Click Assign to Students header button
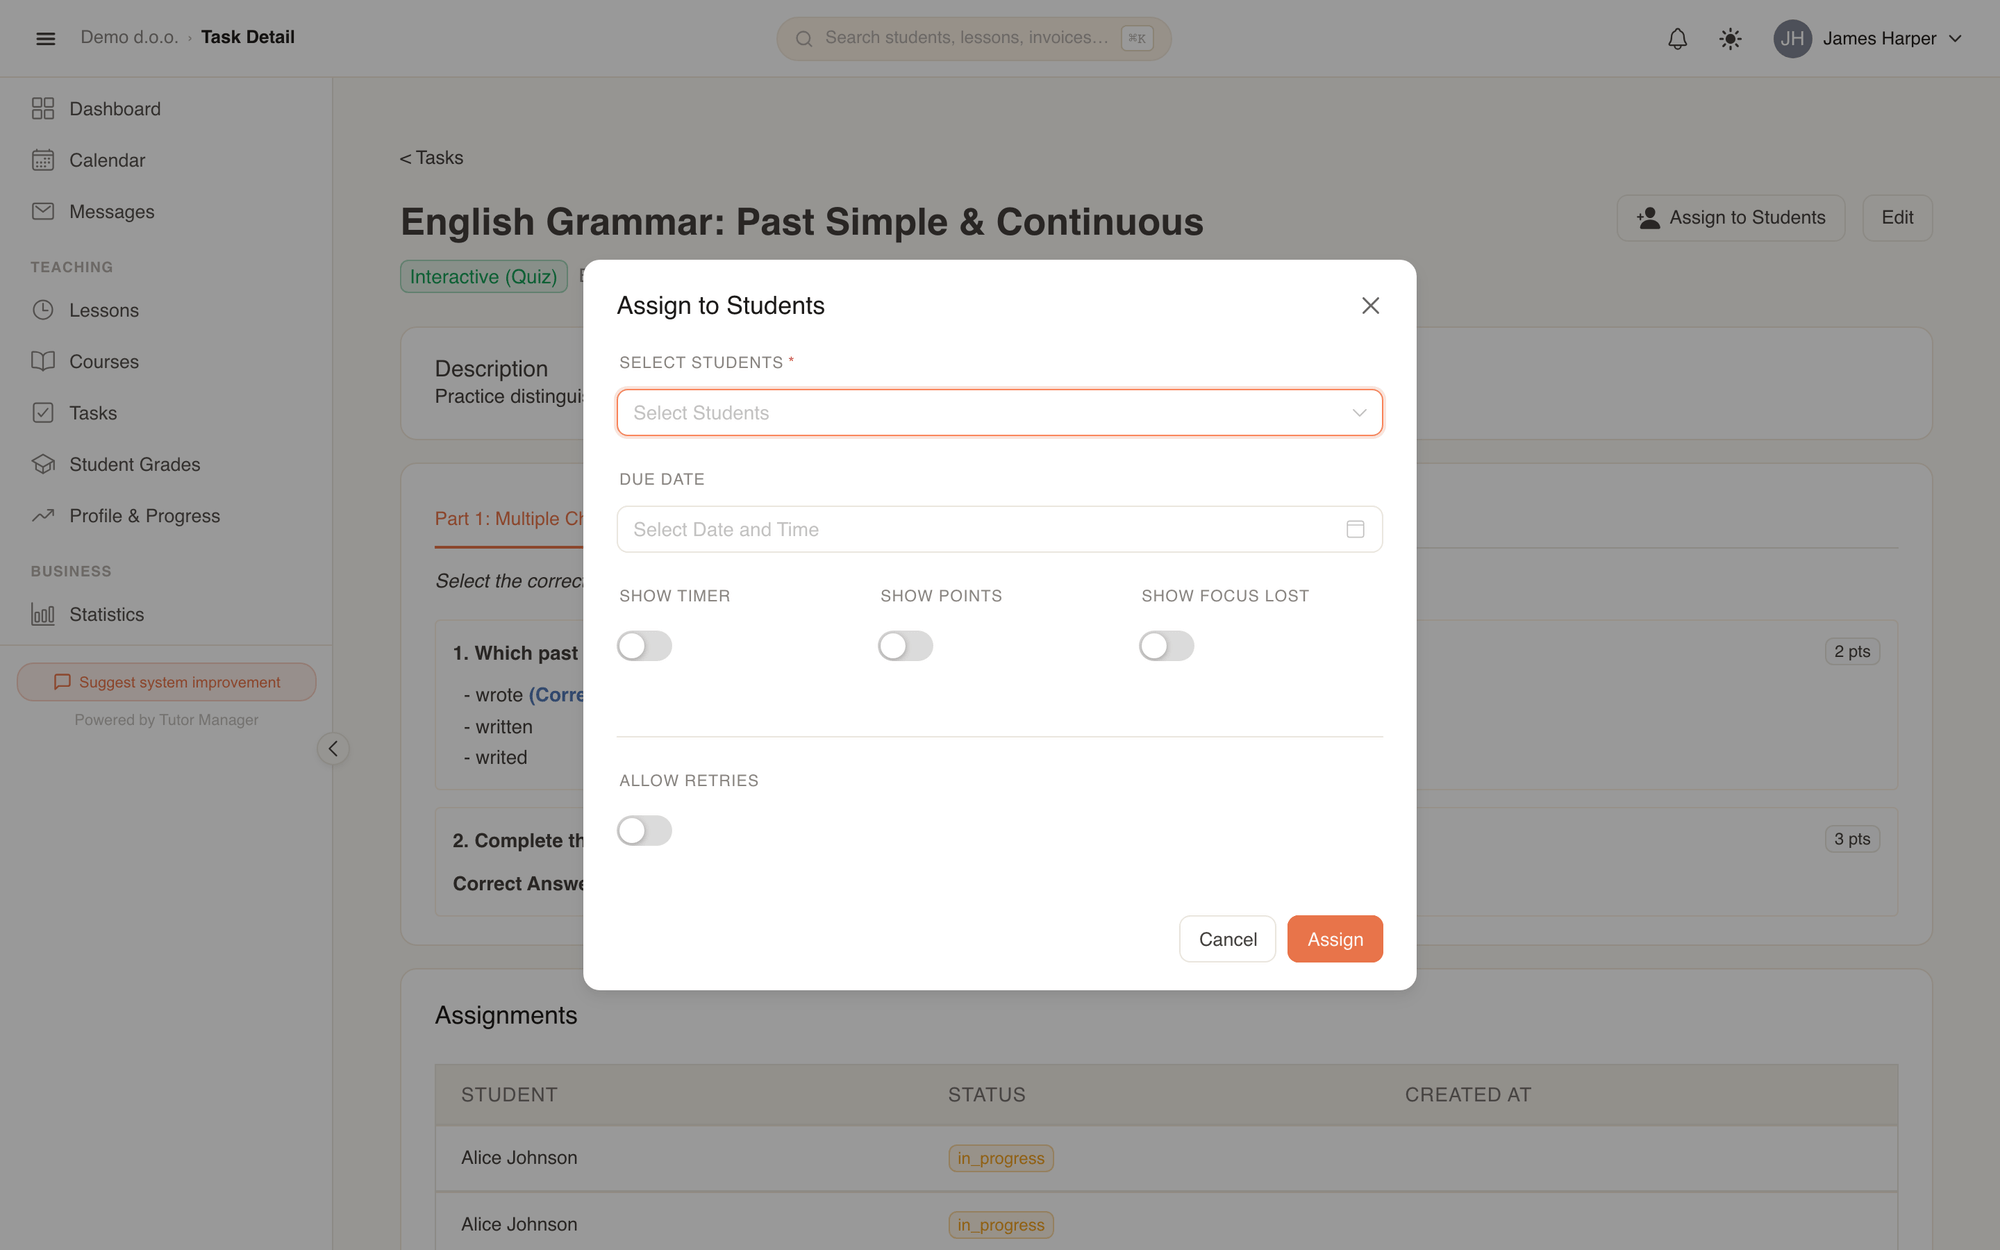2000x1250 pixels. pyautogui.click(x=1731, y=218)
